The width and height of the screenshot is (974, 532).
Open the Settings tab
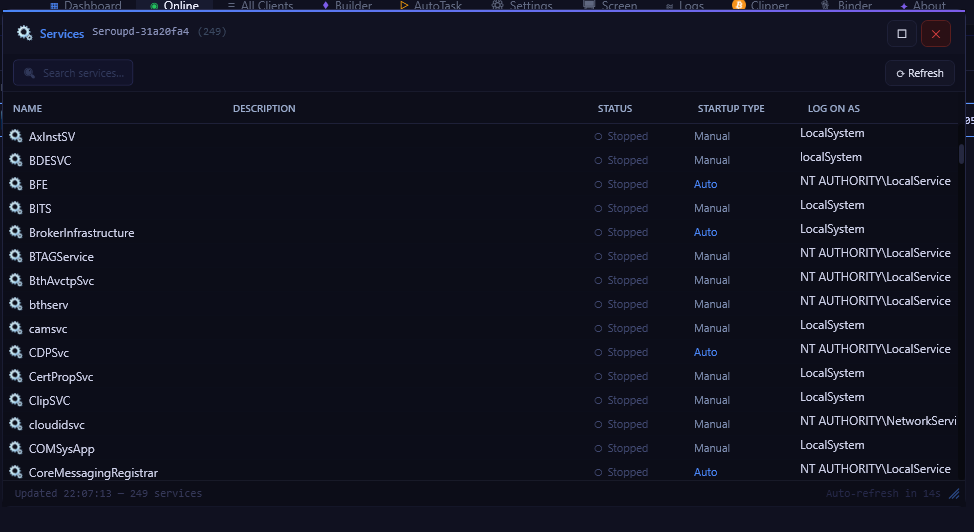(x=522, y=6)
